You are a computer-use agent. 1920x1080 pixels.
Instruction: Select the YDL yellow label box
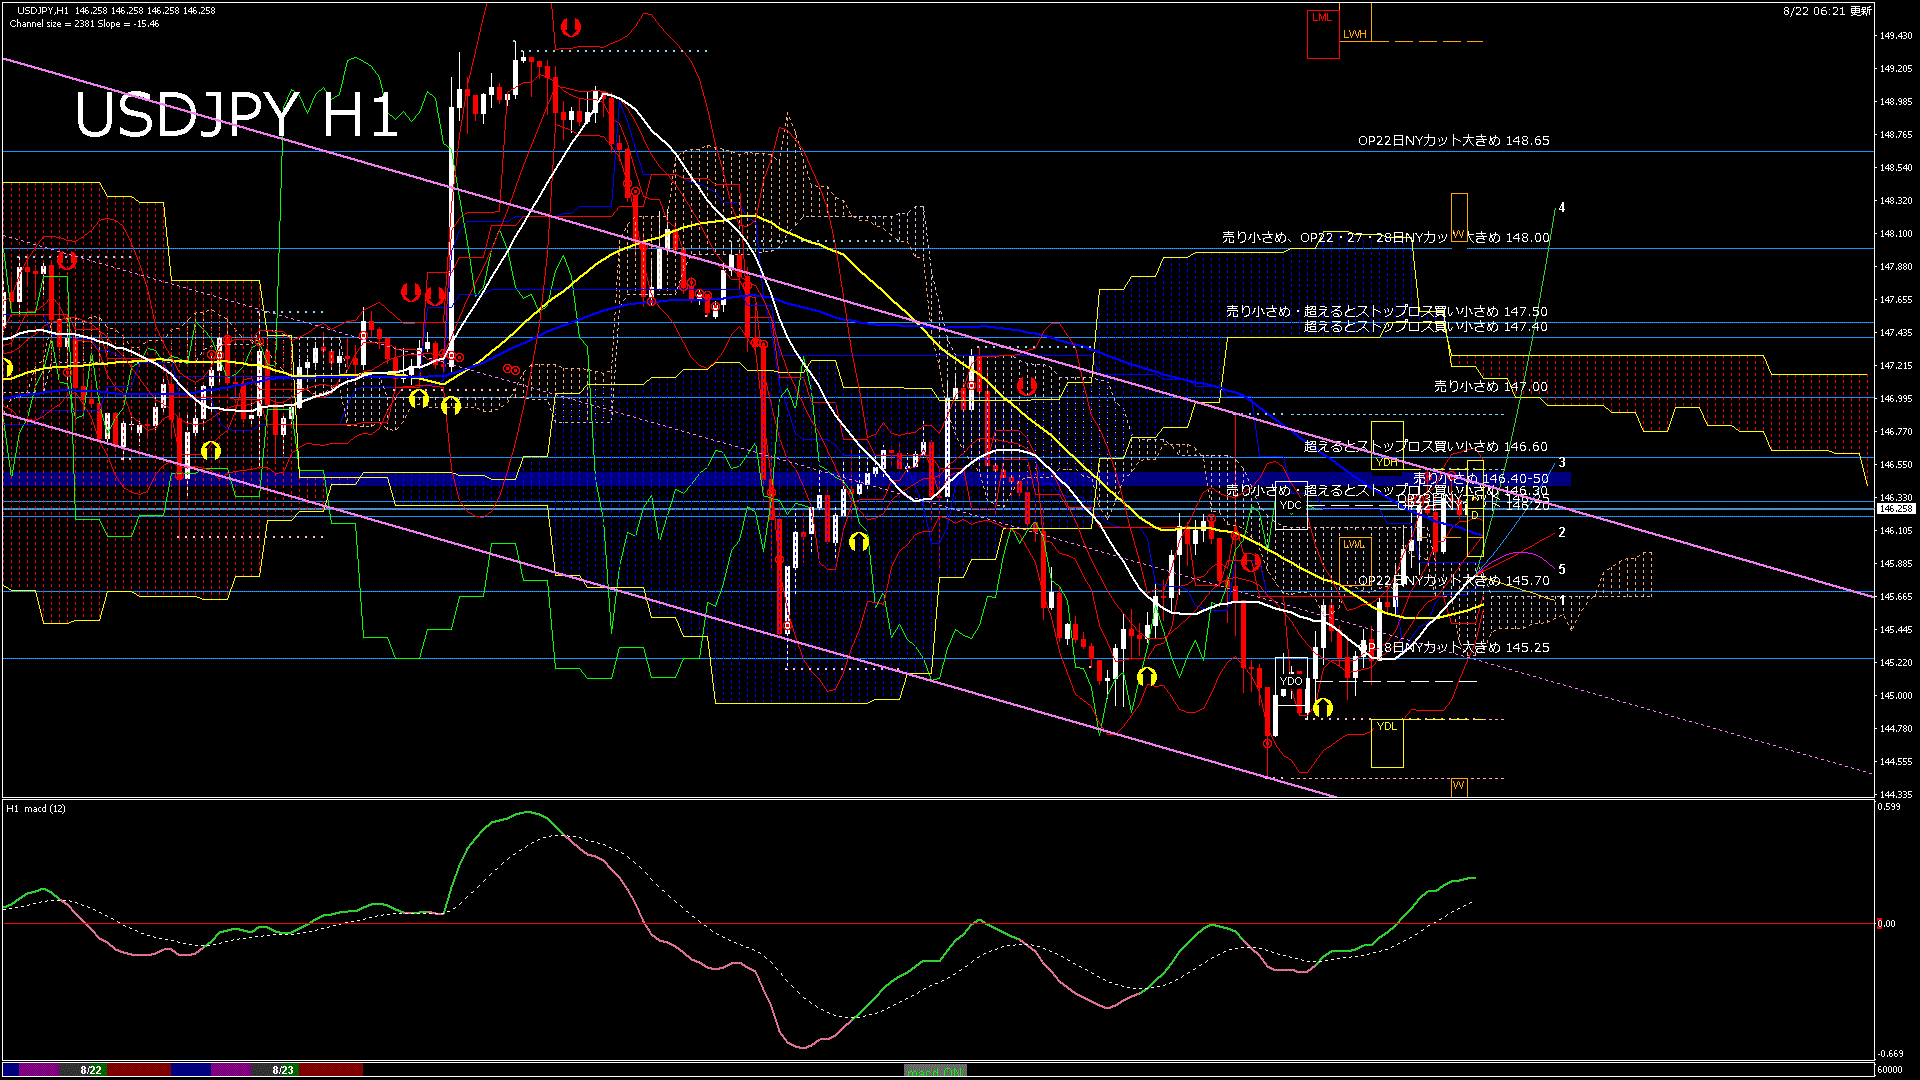[x=1386, y=726]
